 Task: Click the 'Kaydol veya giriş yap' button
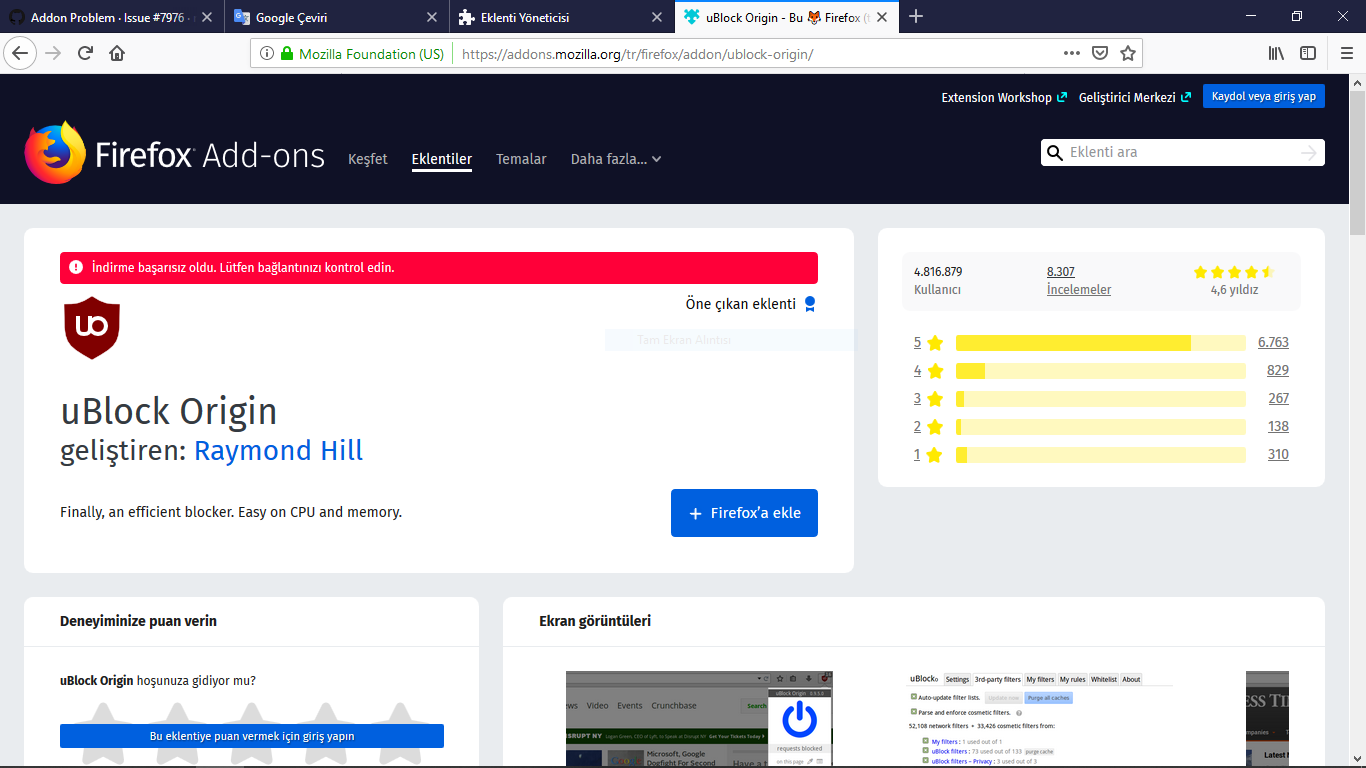1263,96
